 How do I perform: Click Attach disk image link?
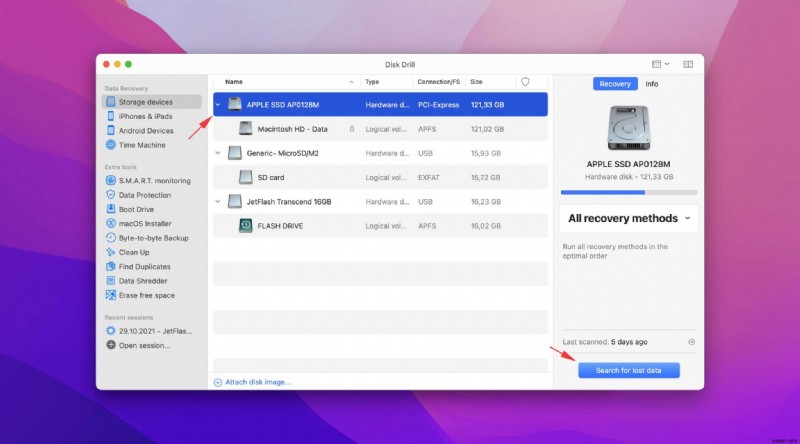pyautogui.click(x=253, y=382)
